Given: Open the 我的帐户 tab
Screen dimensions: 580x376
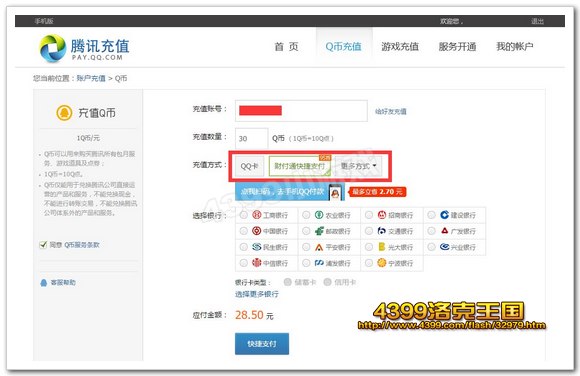Looking at the screenshot, I should 515,47.
